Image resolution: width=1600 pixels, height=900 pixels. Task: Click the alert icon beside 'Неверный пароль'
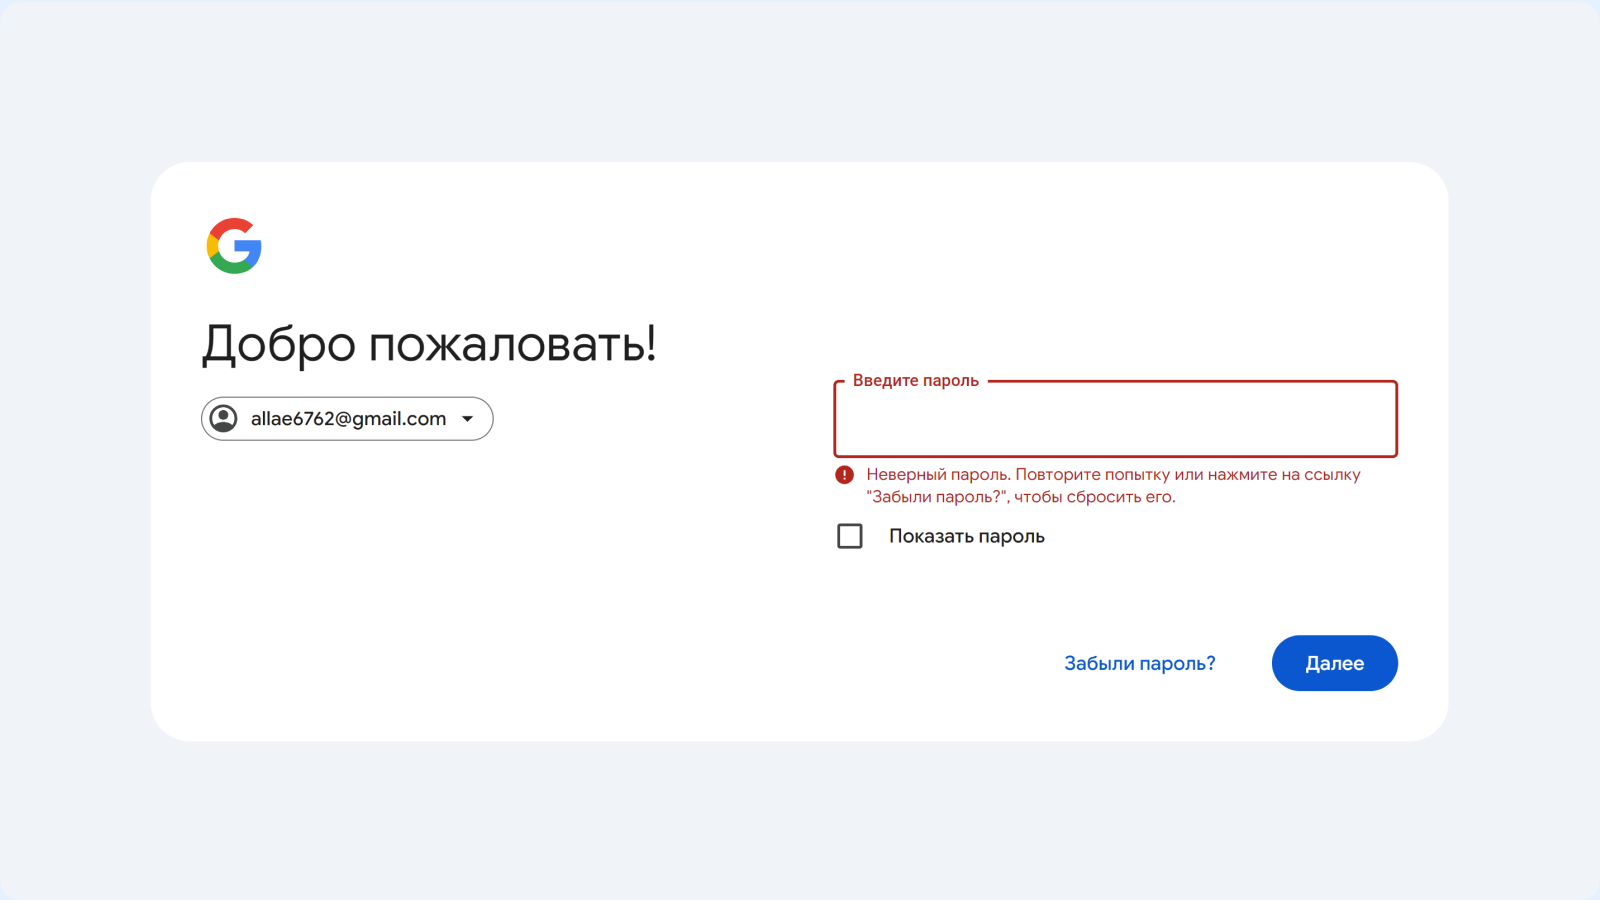(845, 474)
